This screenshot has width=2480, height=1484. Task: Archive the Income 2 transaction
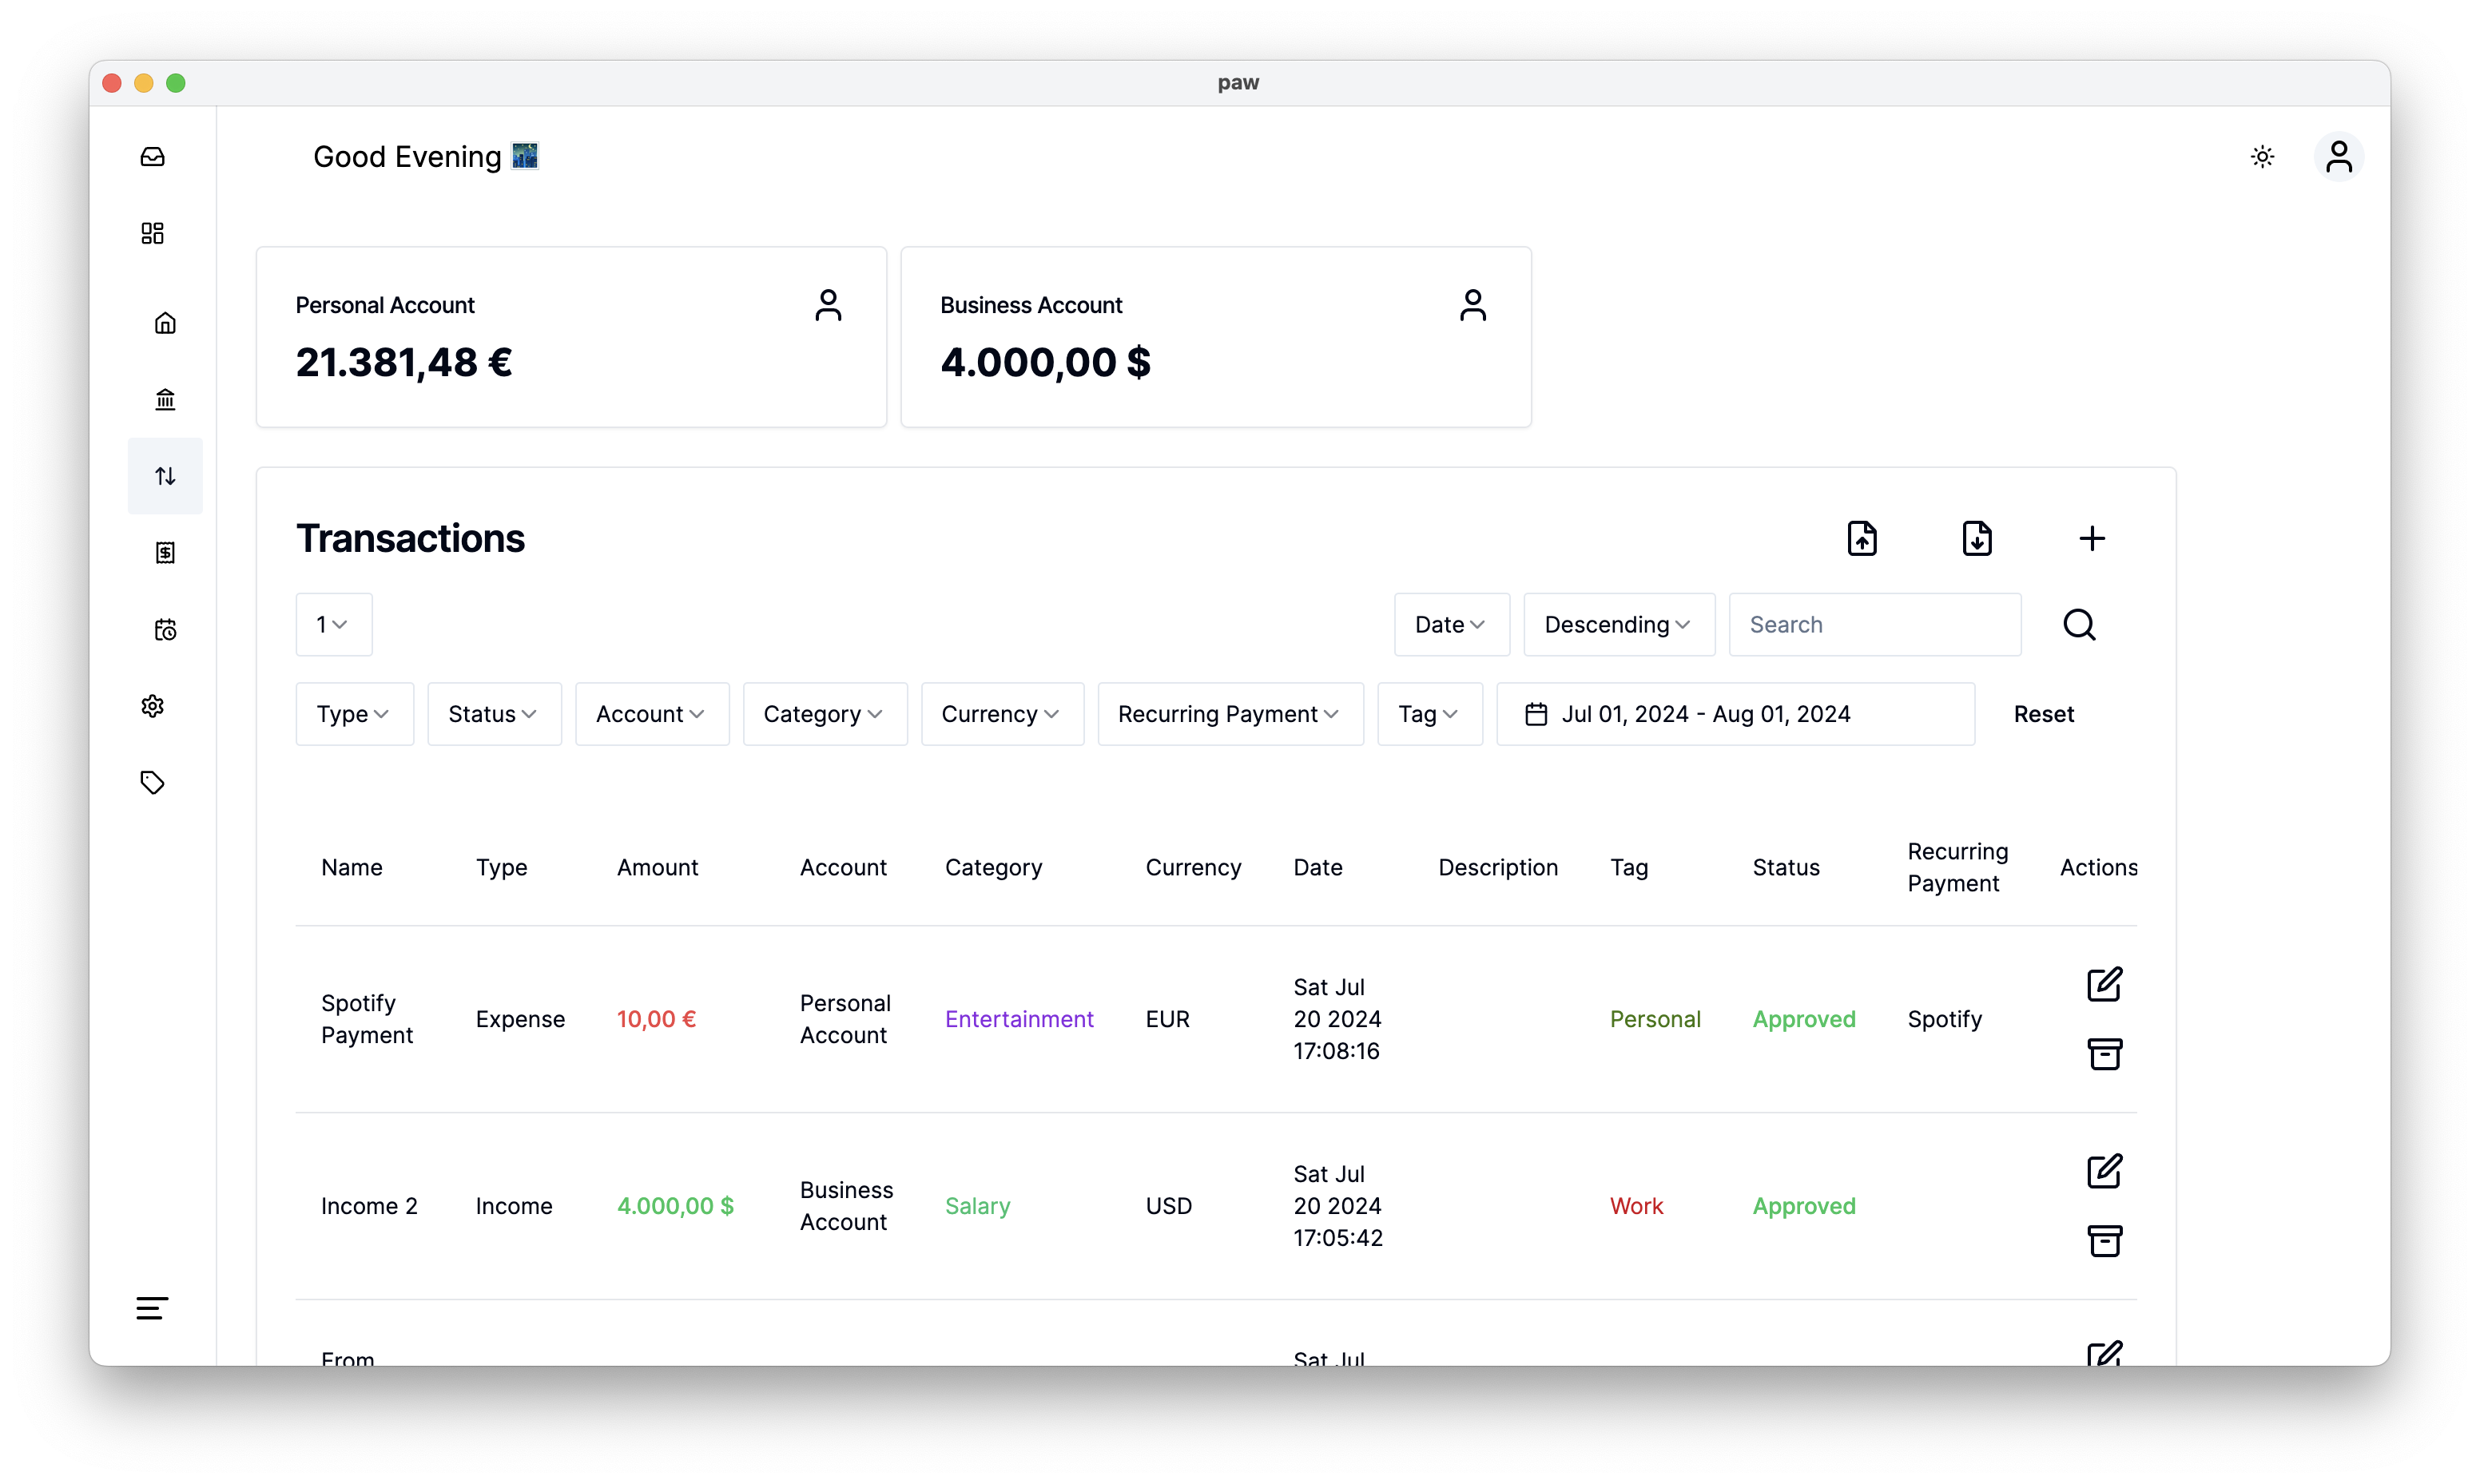coord(2104,1241)
